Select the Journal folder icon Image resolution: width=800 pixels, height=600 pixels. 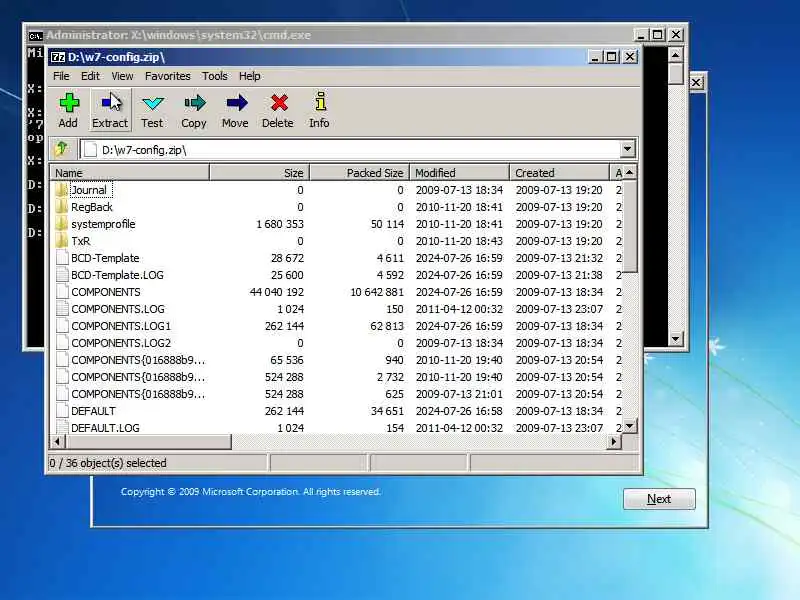click(x=62, y=190)
